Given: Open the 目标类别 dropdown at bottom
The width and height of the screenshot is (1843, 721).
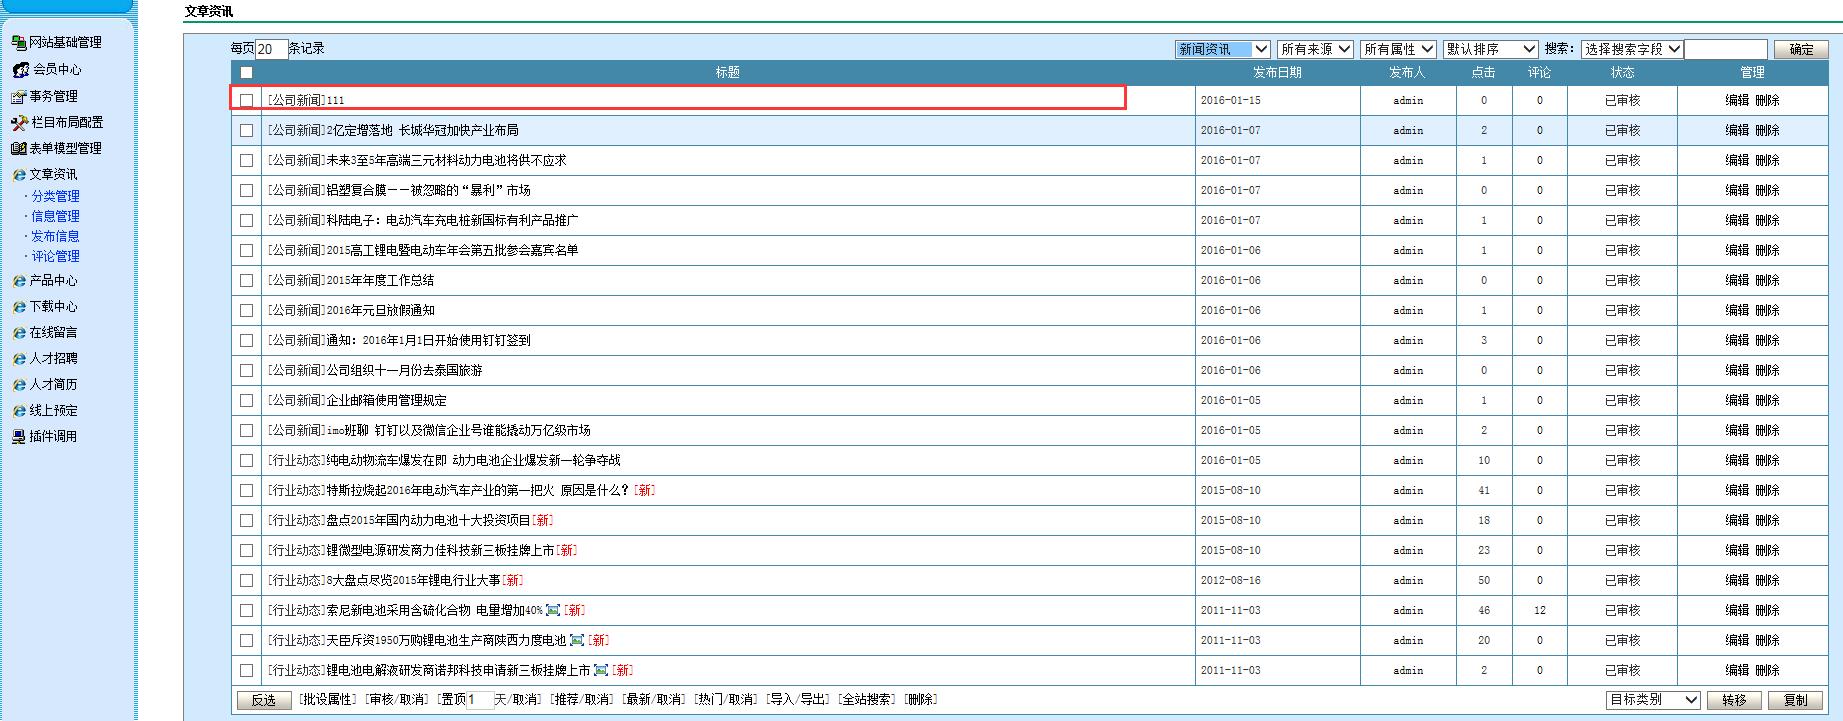Looking at the screenshot, I should pyautogui.click(x=1652, y=700).
